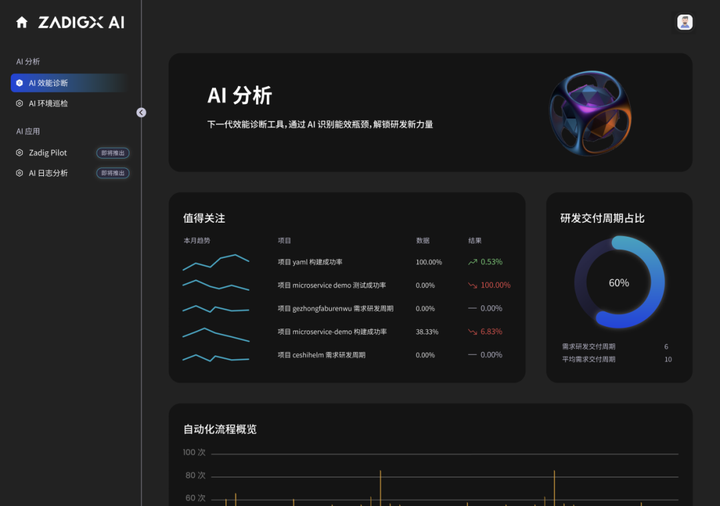
Task: Click the 数据 column header
Action: coord(422,241)
